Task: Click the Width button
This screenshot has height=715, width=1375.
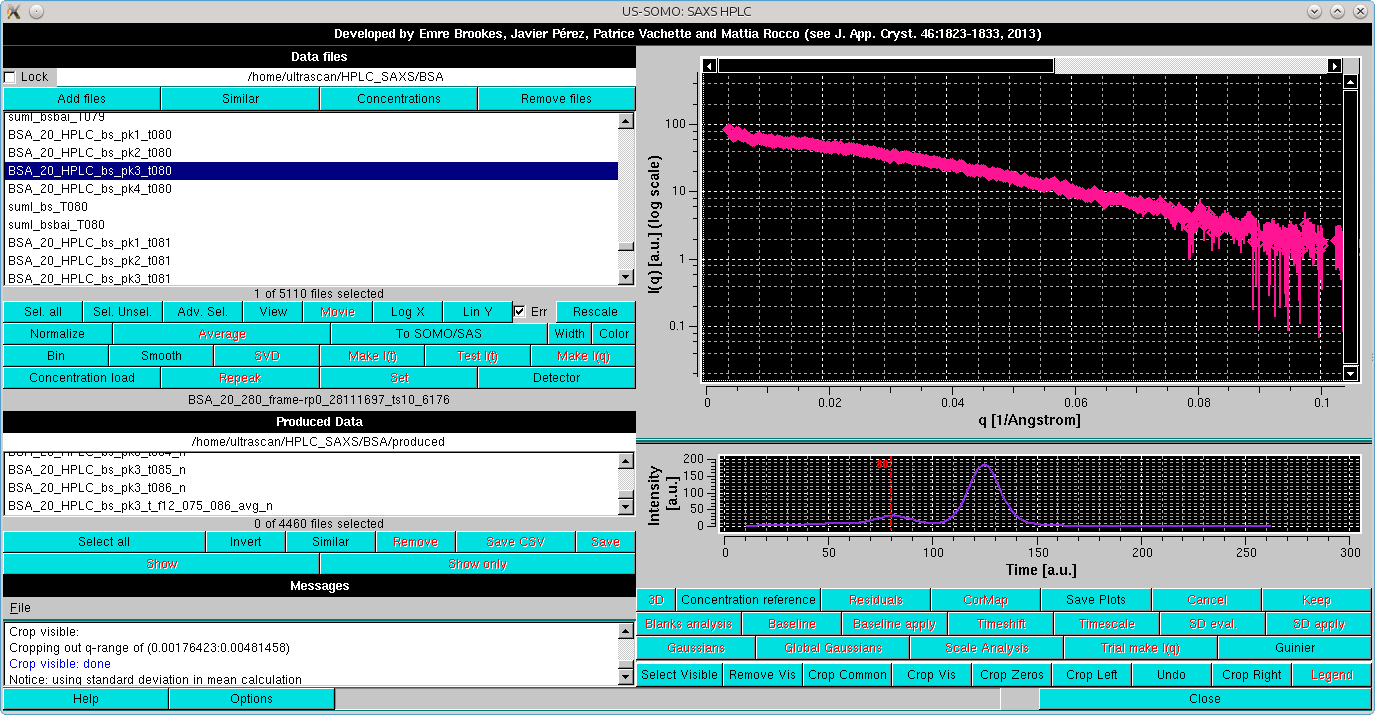Action: [x=570, y=334]
